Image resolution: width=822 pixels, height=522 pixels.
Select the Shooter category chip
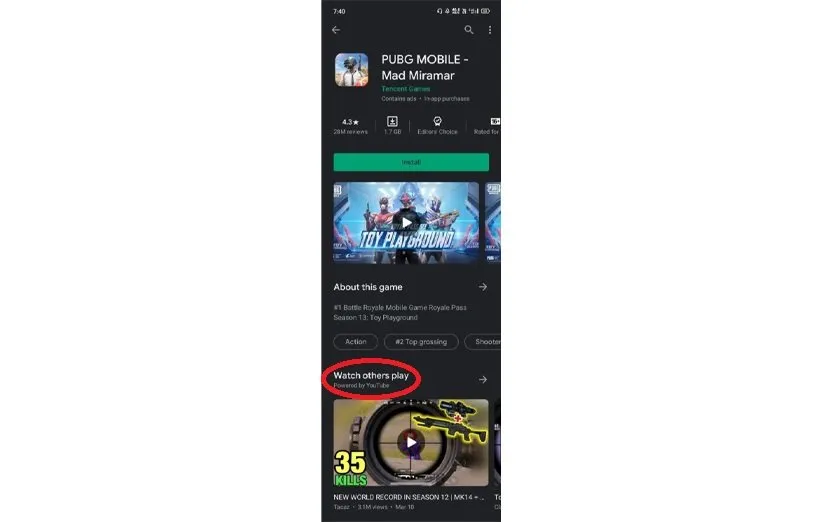[485, 342]
